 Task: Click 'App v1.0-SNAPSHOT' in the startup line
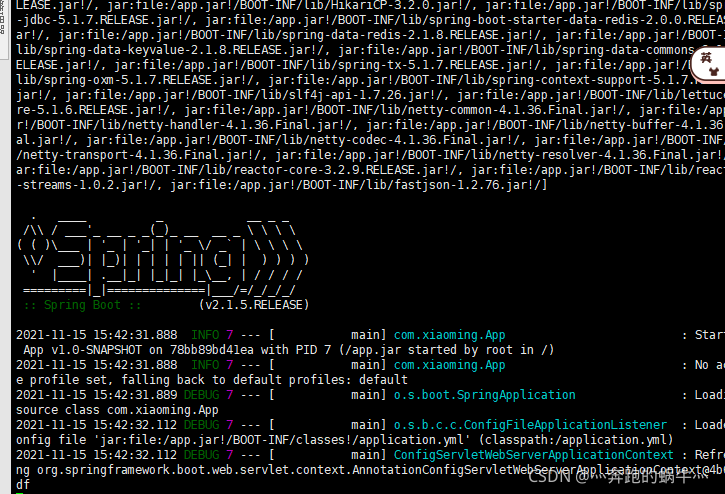pos(82,350)
